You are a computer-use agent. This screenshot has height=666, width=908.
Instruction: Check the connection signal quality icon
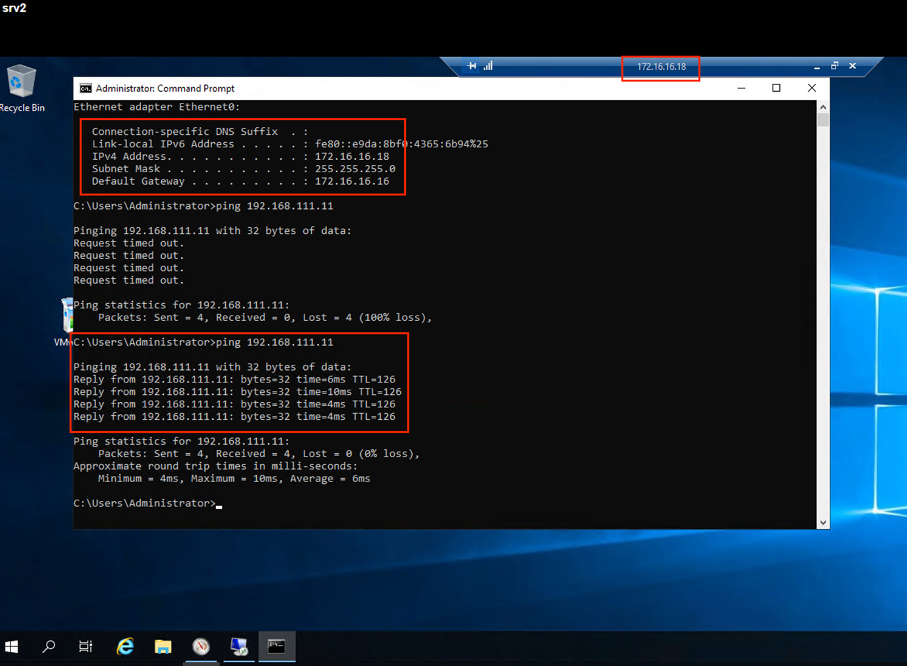[x=488, y=66]
